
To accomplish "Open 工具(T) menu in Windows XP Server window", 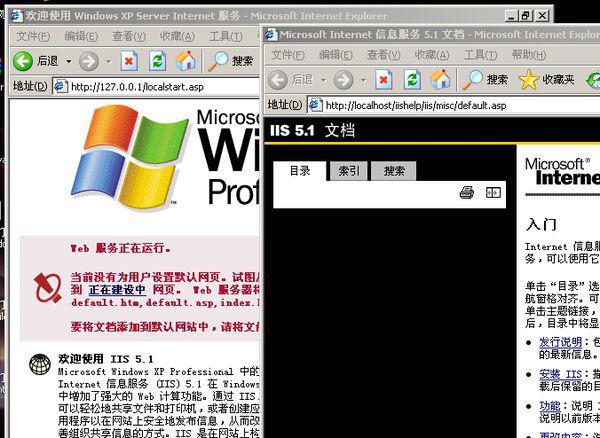I will tap(226, 36).
